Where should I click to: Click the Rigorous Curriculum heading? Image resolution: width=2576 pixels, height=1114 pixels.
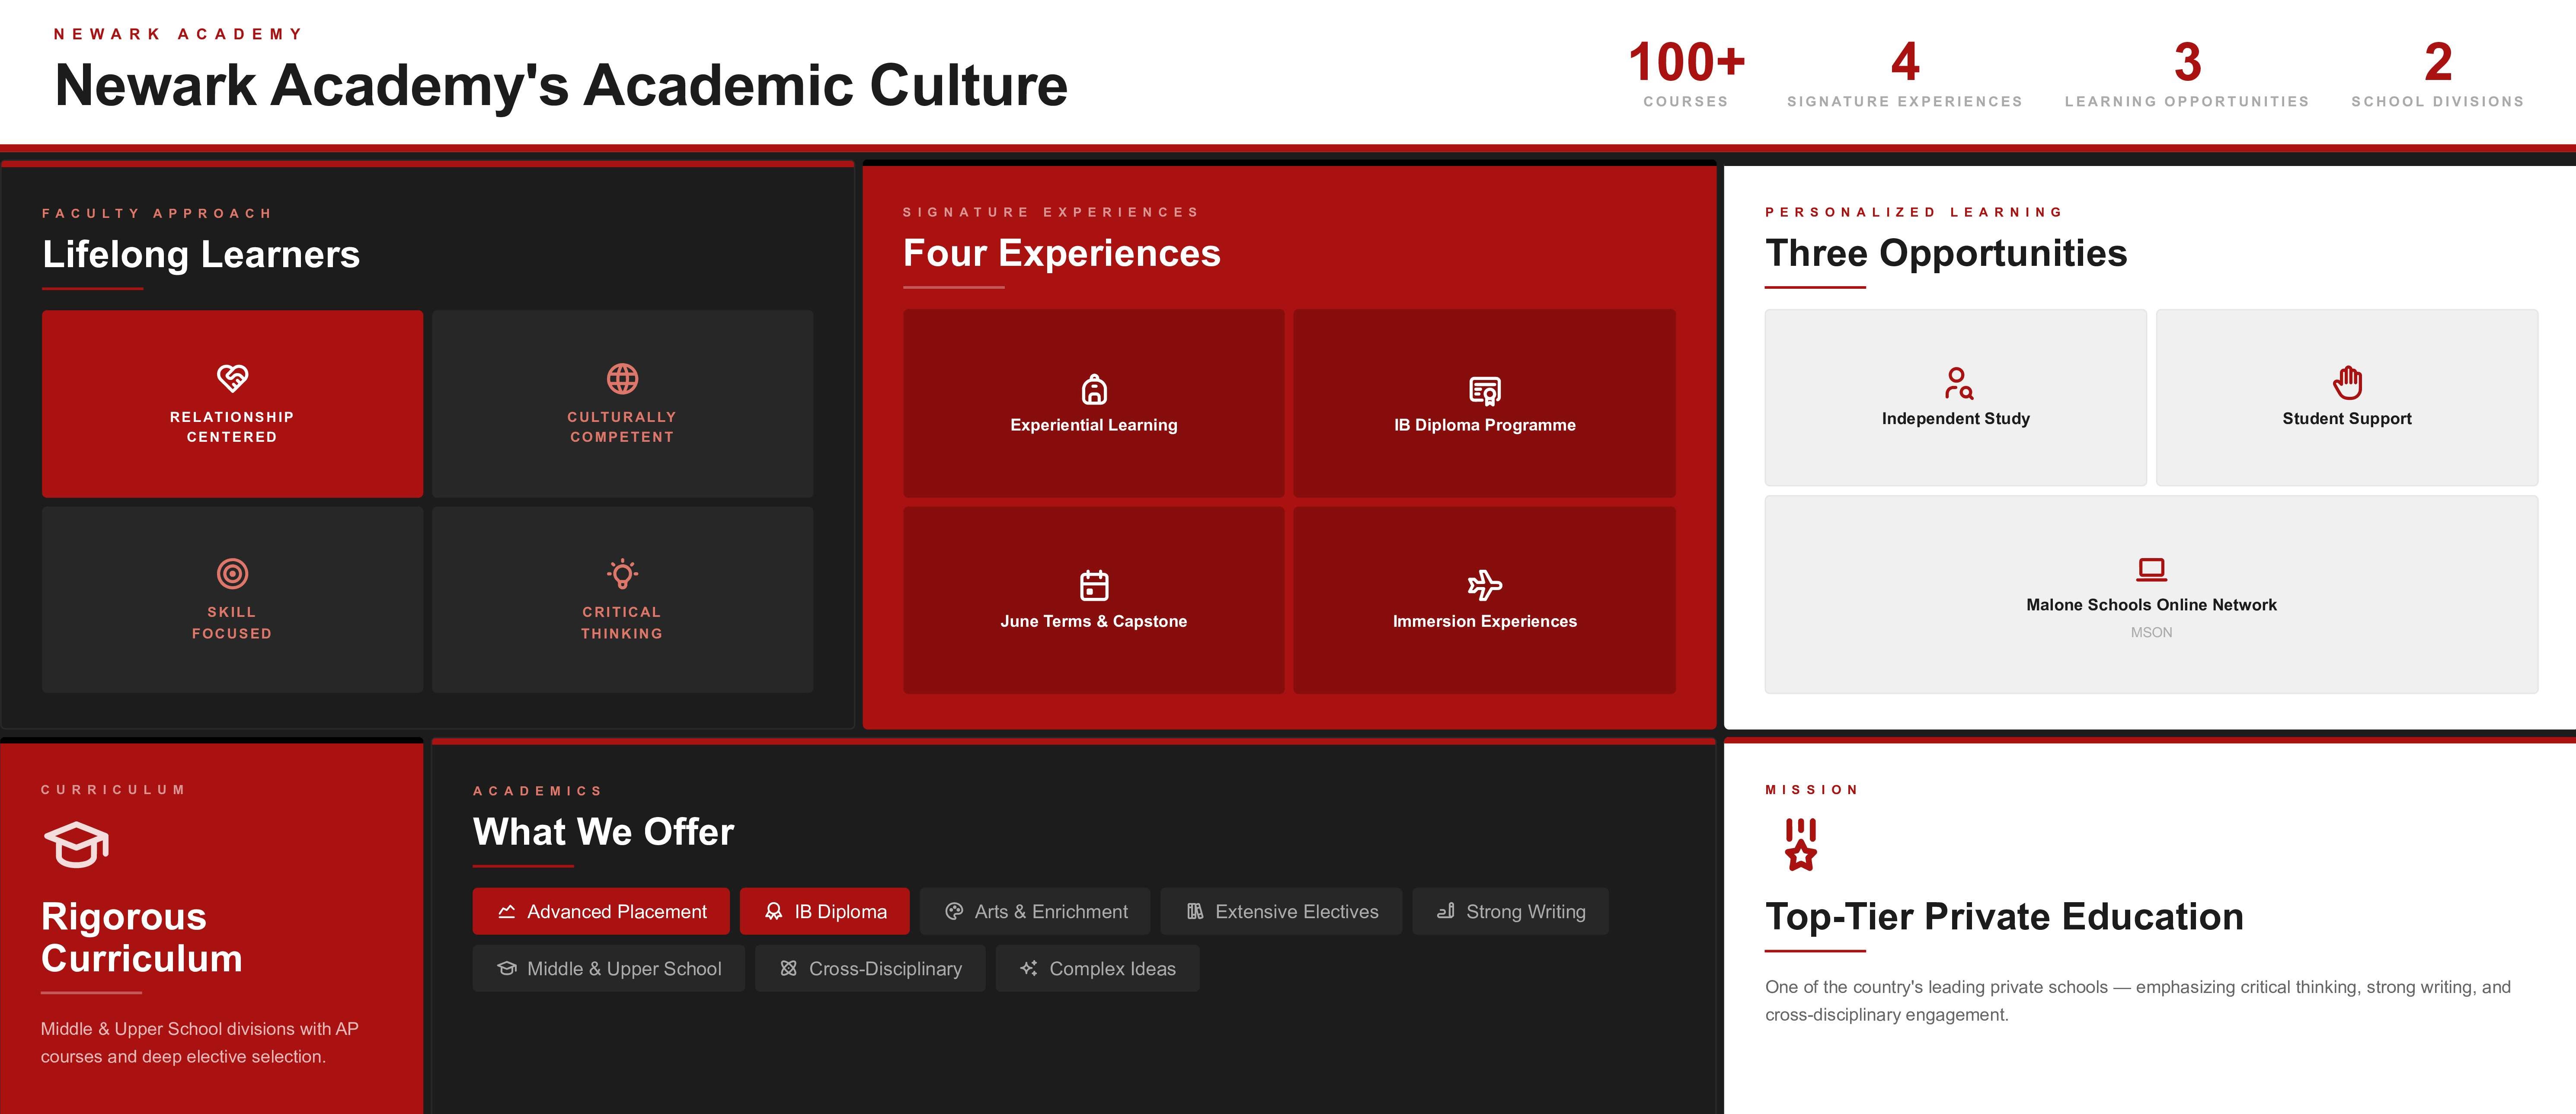[142, 937]
